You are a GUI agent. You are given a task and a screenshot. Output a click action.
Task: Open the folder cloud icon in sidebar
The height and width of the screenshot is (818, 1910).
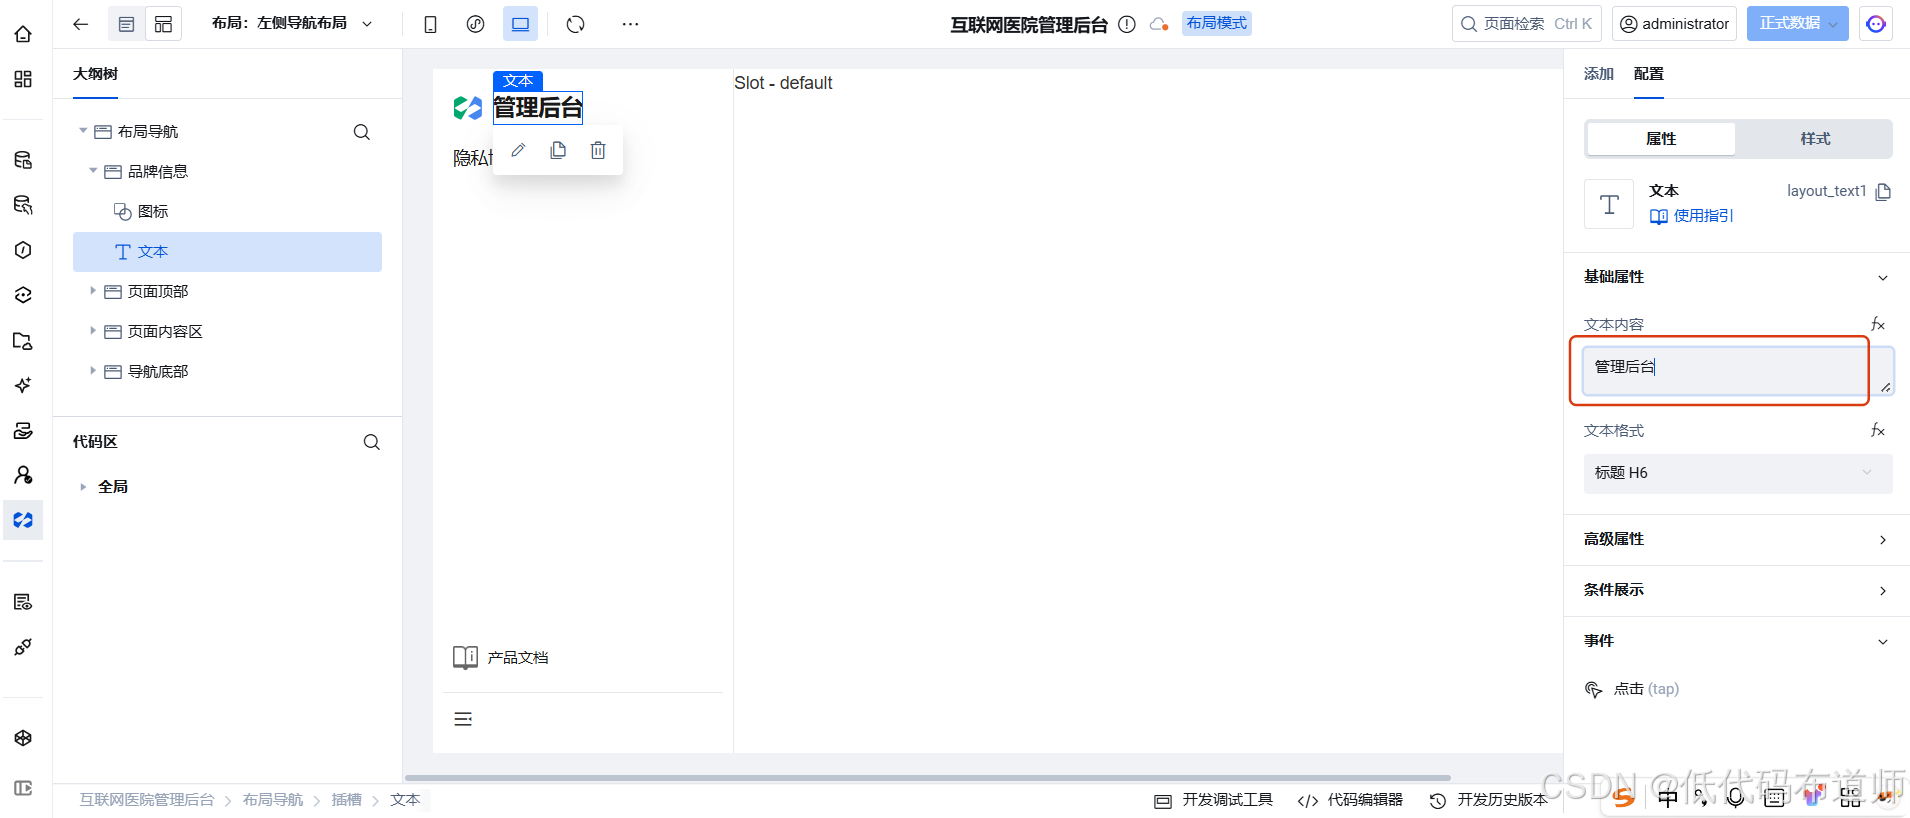[x=23, y=341]
